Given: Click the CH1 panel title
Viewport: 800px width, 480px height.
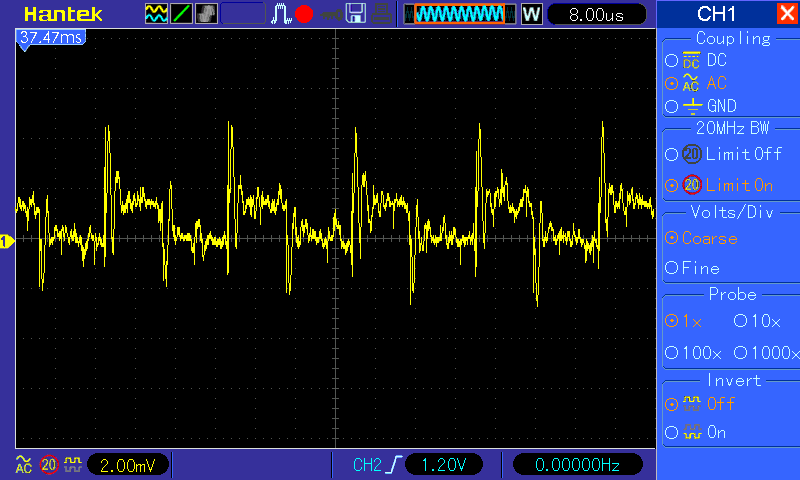Looking at the screenshot, I should (716, 14).
